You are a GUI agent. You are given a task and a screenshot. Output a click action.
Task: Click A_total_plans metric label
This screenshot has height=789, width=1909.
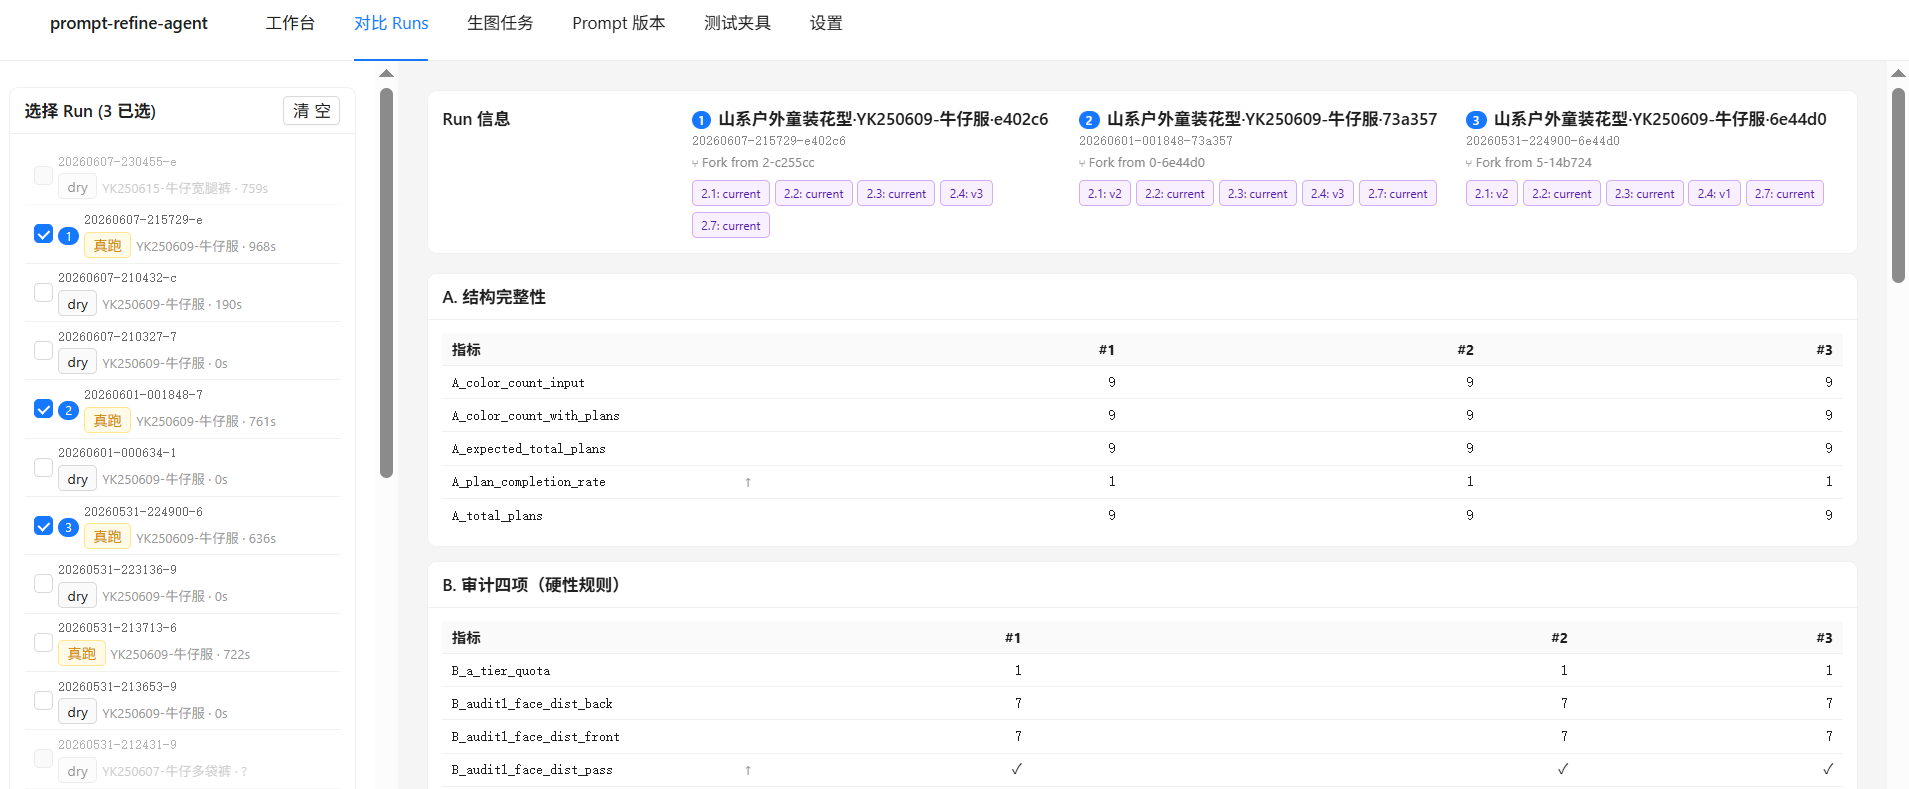(497, 516)
